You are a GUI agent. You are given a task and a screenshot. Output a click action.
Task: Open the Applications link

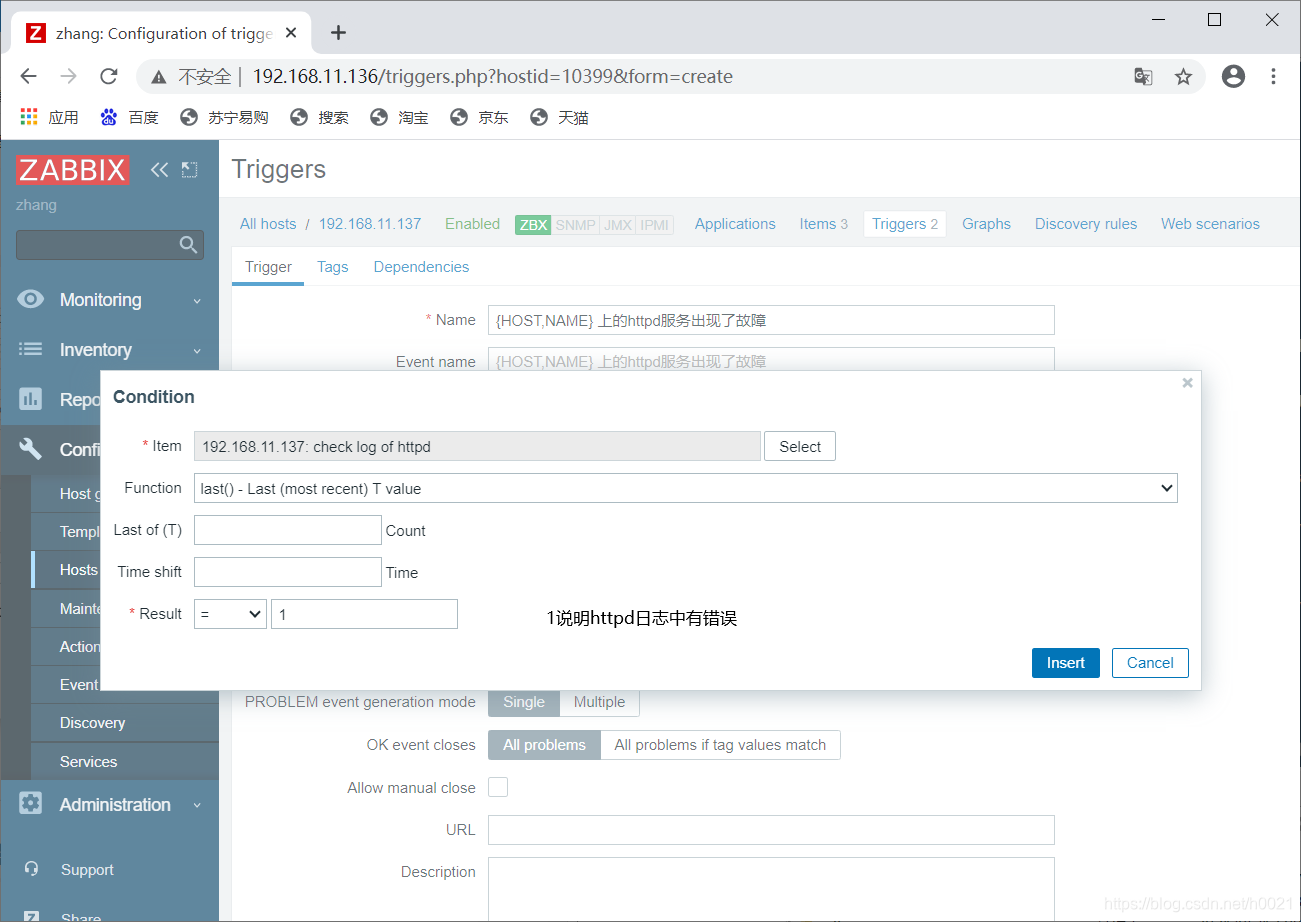[735, 224]
